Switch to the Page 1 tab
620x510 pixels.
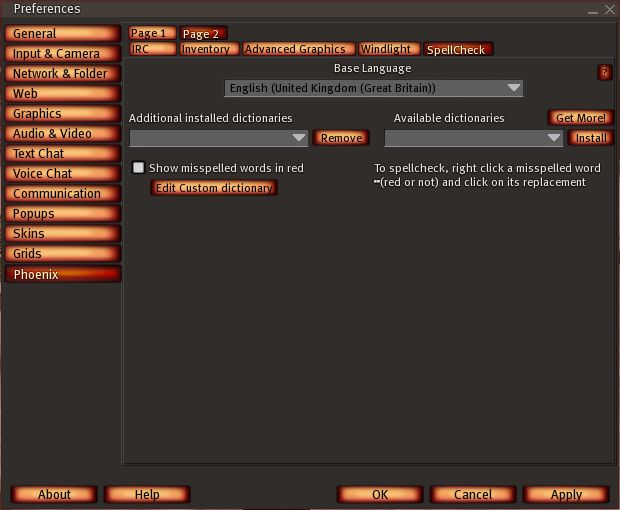coord(151,33)
